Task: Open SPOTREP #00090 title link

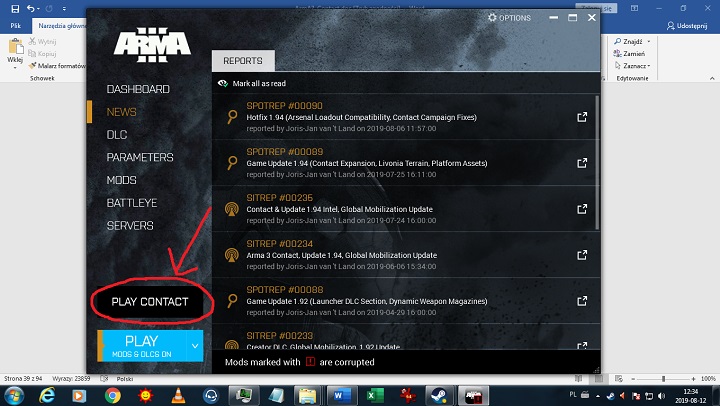Action: [x=284, y=106]
